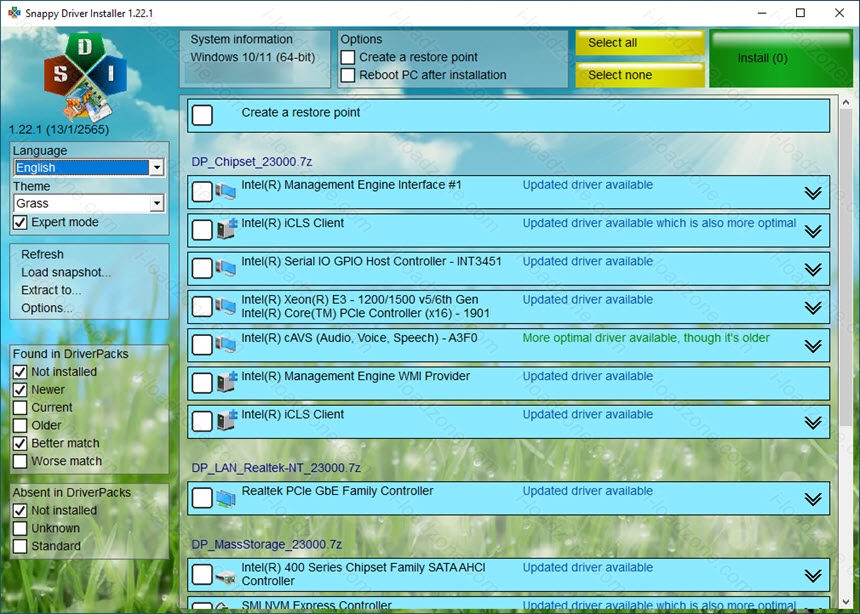
Task: Click the scrollbar down arrow
Action: (845, 601)
